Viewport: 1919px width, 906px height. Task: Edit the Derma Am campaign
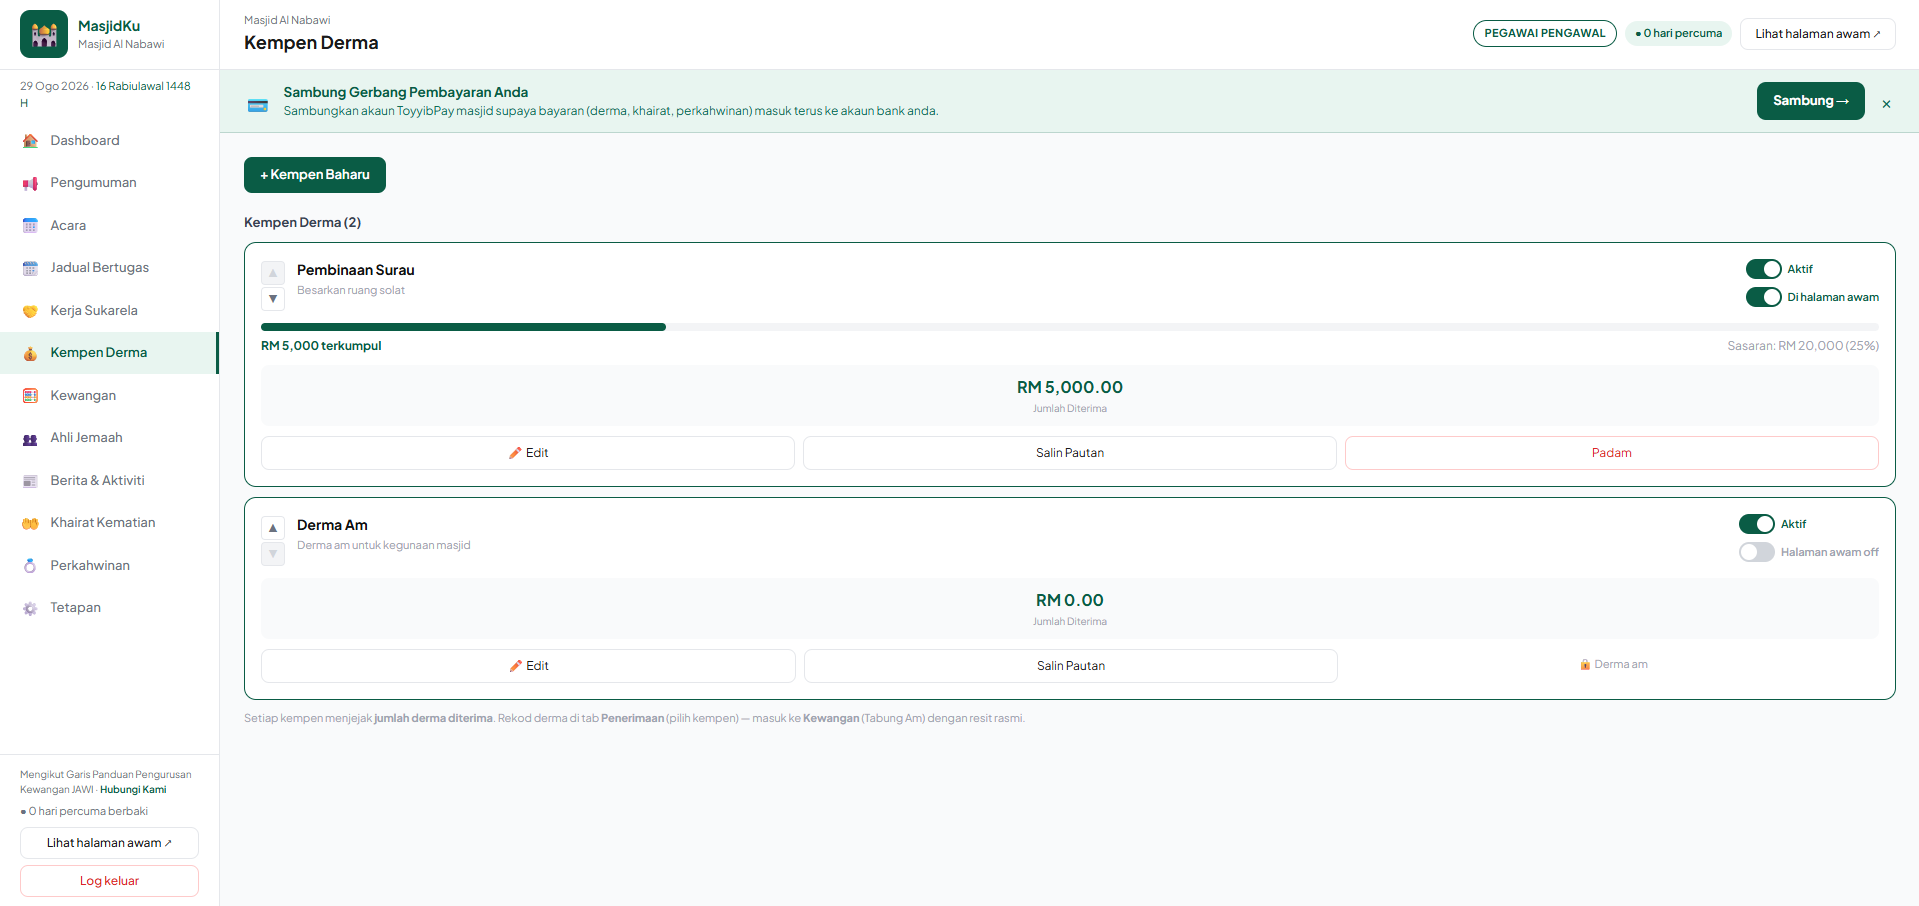tap(528, 666)
